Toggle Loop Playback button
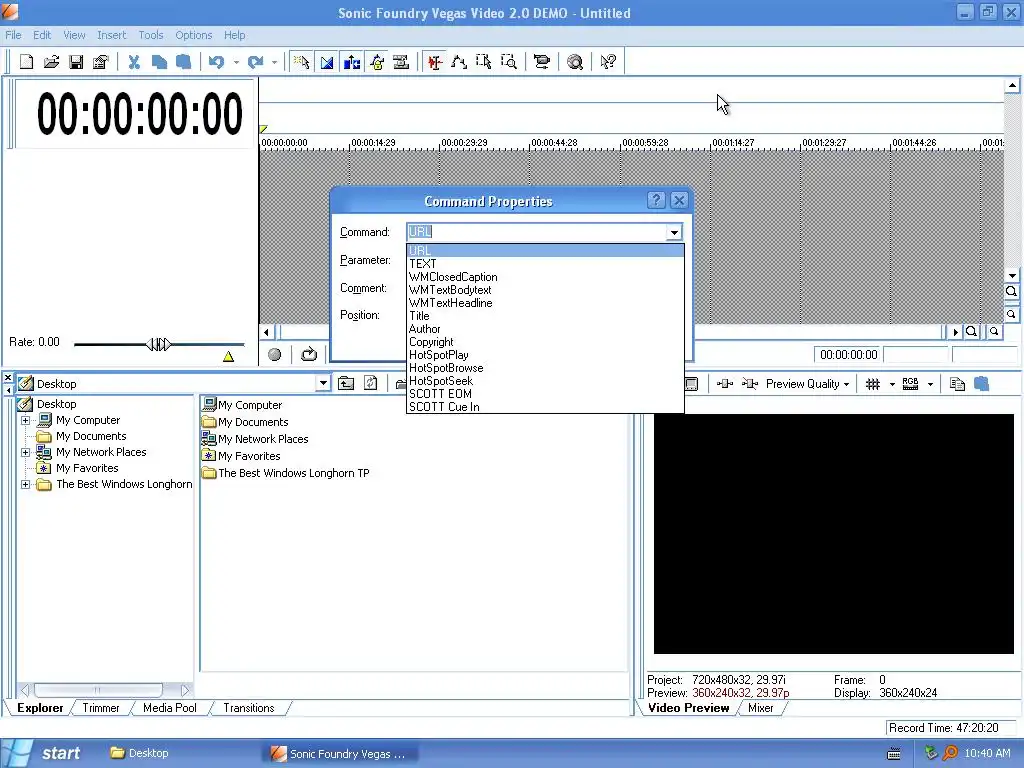Screen dimensions: 1024x768 (x=309, y=355)
